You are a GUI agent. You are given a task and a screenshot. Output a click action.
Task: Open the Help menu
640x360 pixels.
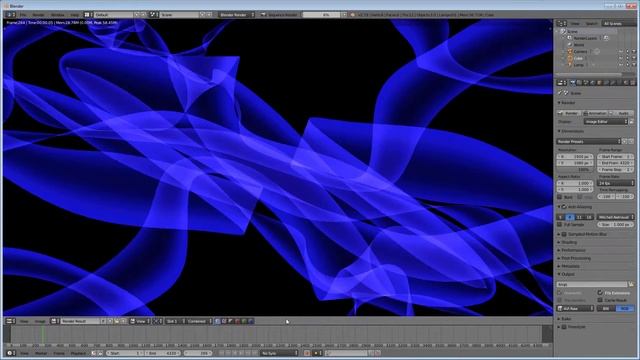(74, 15)
